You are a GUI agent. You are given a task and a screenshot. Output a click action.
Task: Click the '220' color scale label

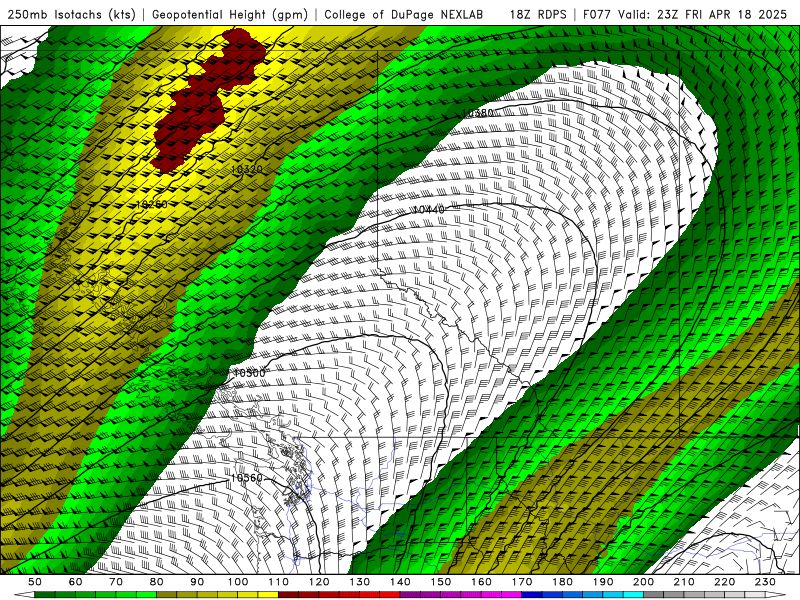point(724,582)
